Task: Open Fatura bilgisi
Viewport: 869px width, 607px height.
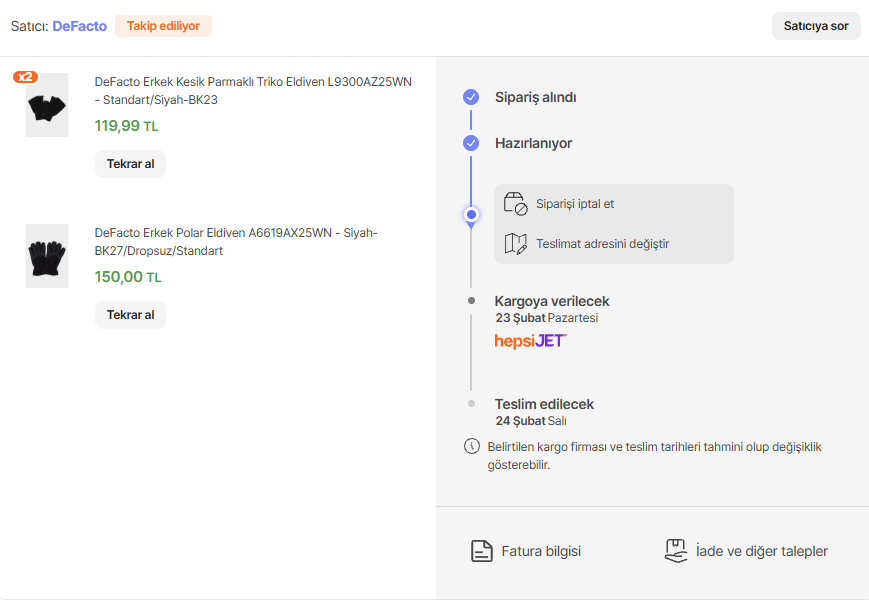Action: [541, 552]
